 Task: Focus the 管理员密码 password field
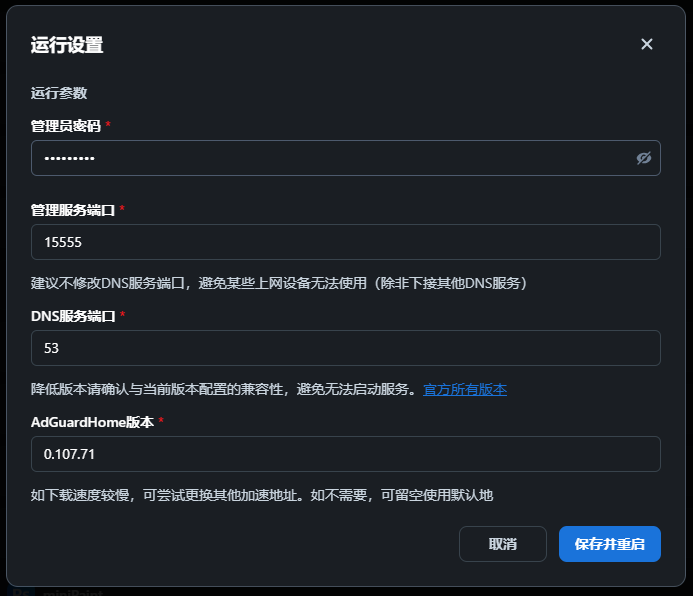coord(330,158)
